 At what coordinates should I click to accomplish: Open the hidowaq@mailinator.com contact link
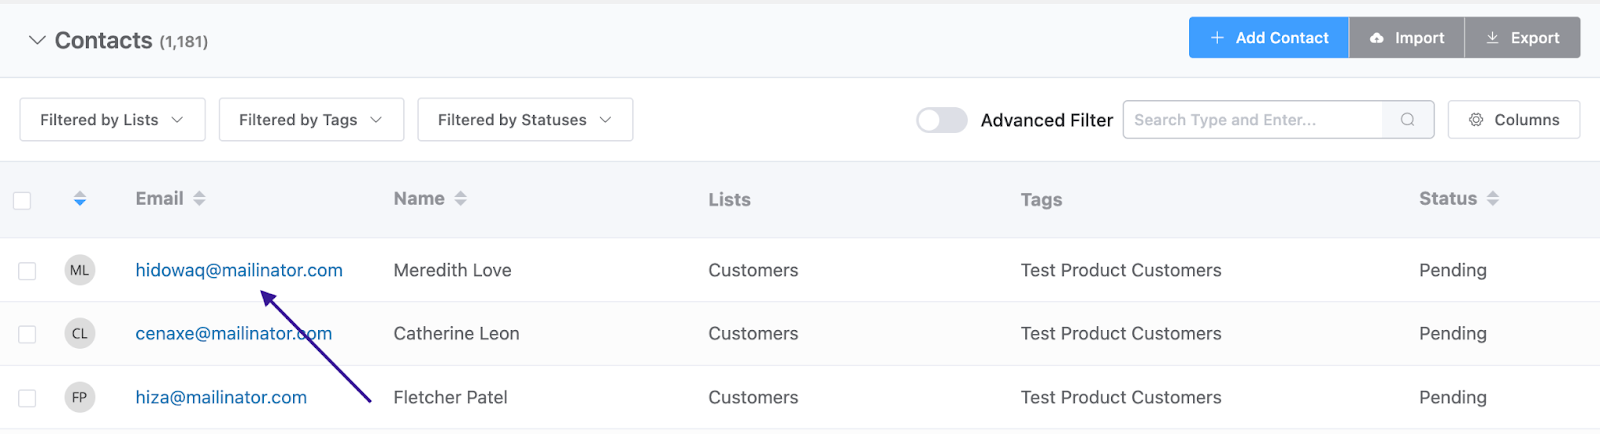click(x=239, y=270)
